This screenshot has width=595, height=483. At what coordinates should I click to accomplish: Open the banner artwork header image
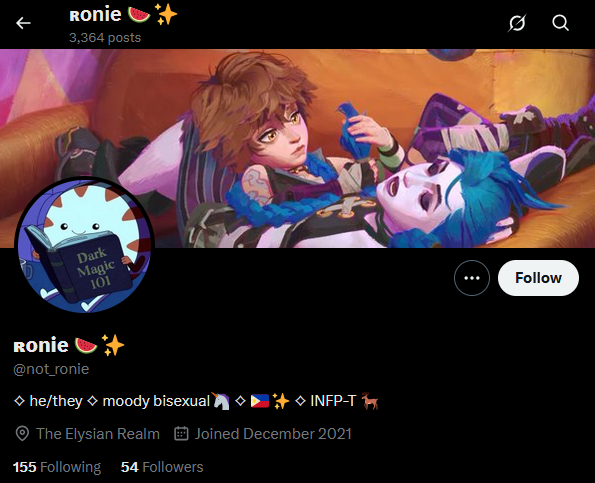tap(298, 148)
